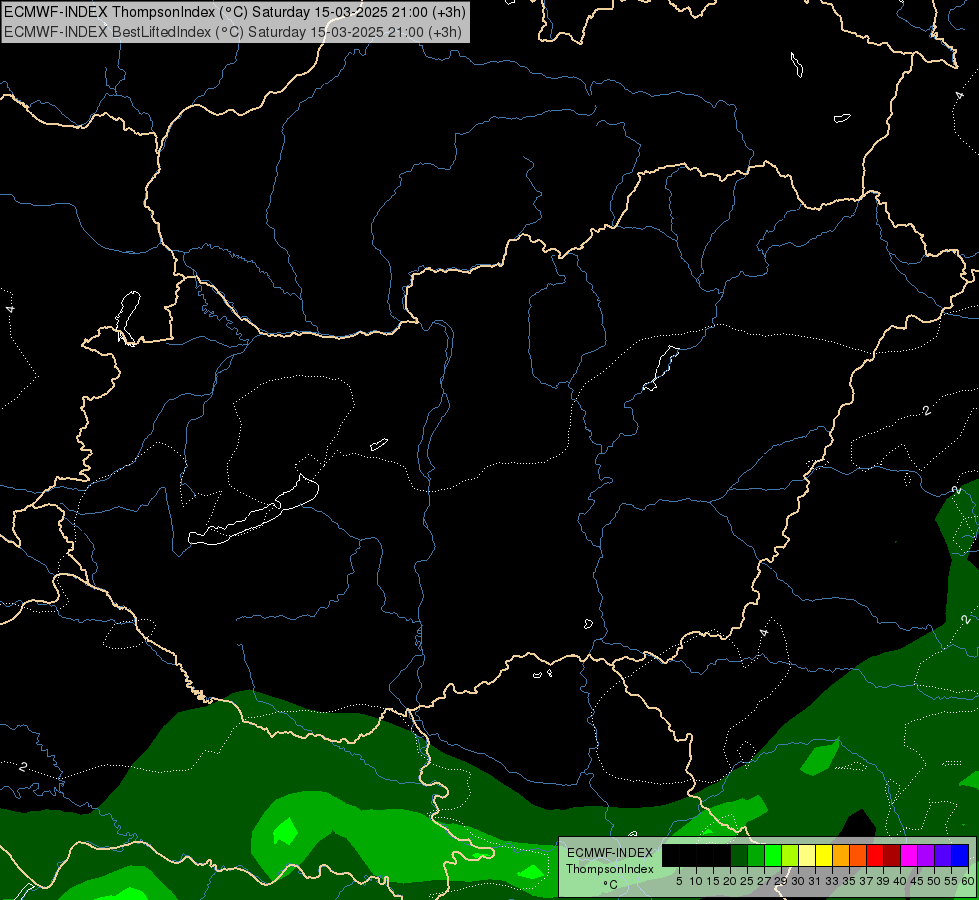This screenshot has height=900, width=979.
Task: Select the blue 55–60 legend swatch
Action: click(x=960, y=855)
